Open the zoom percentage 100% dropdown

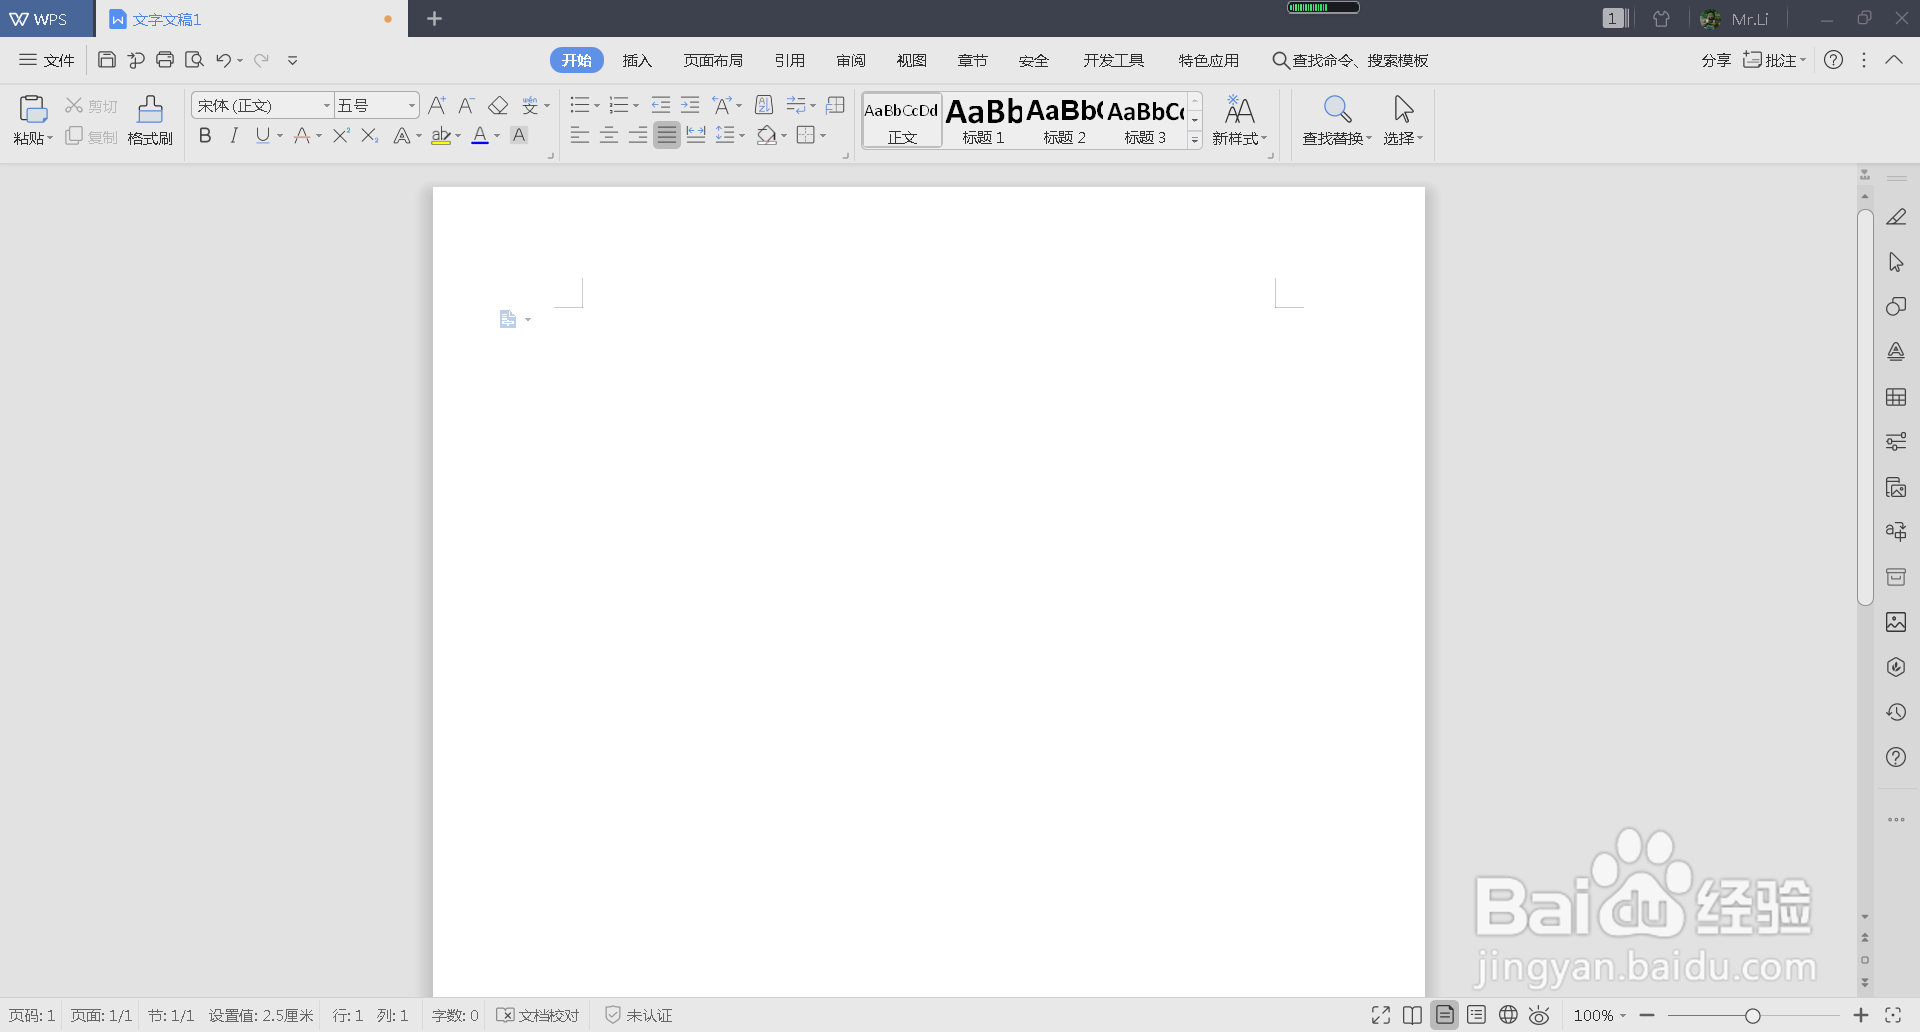[x=1599, y=1015]
